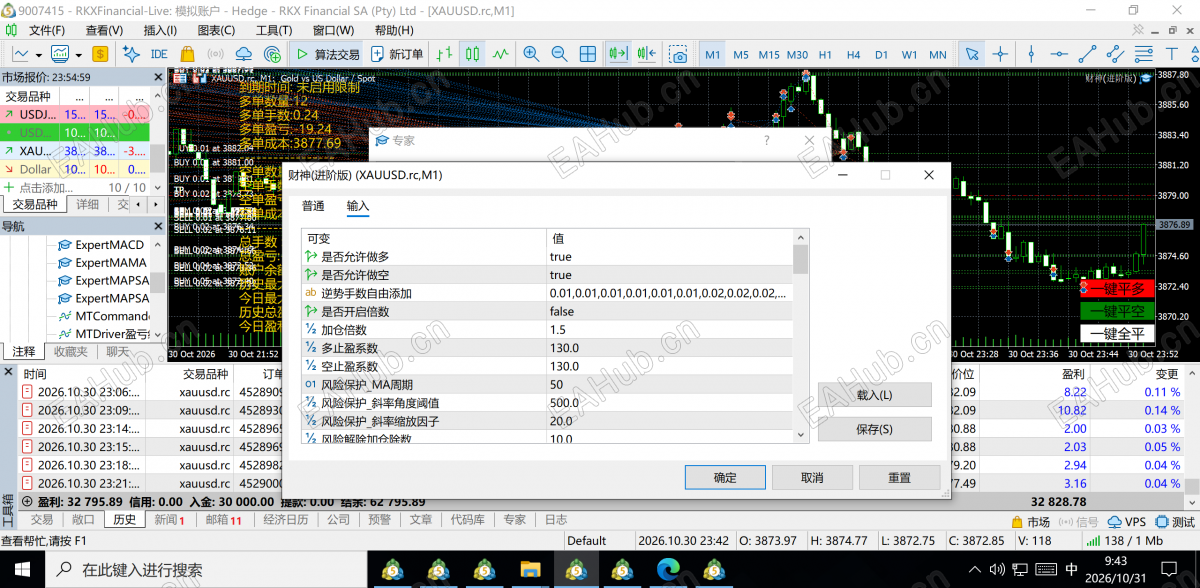Open the 文件(F) menu
This screenshot has width=1200, height=588.
pos(47,30)
